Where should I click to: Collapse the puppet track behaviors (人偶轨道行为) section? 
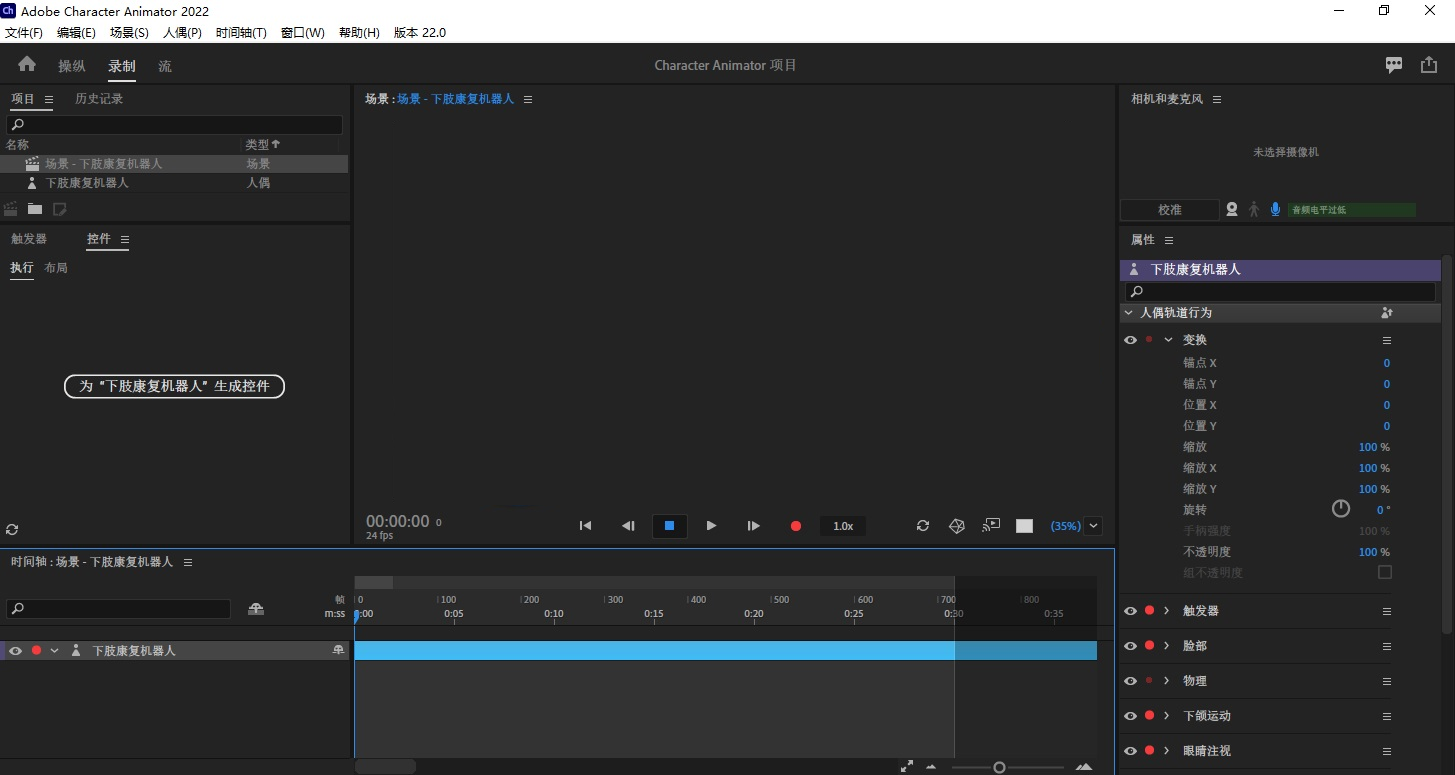1129,313
